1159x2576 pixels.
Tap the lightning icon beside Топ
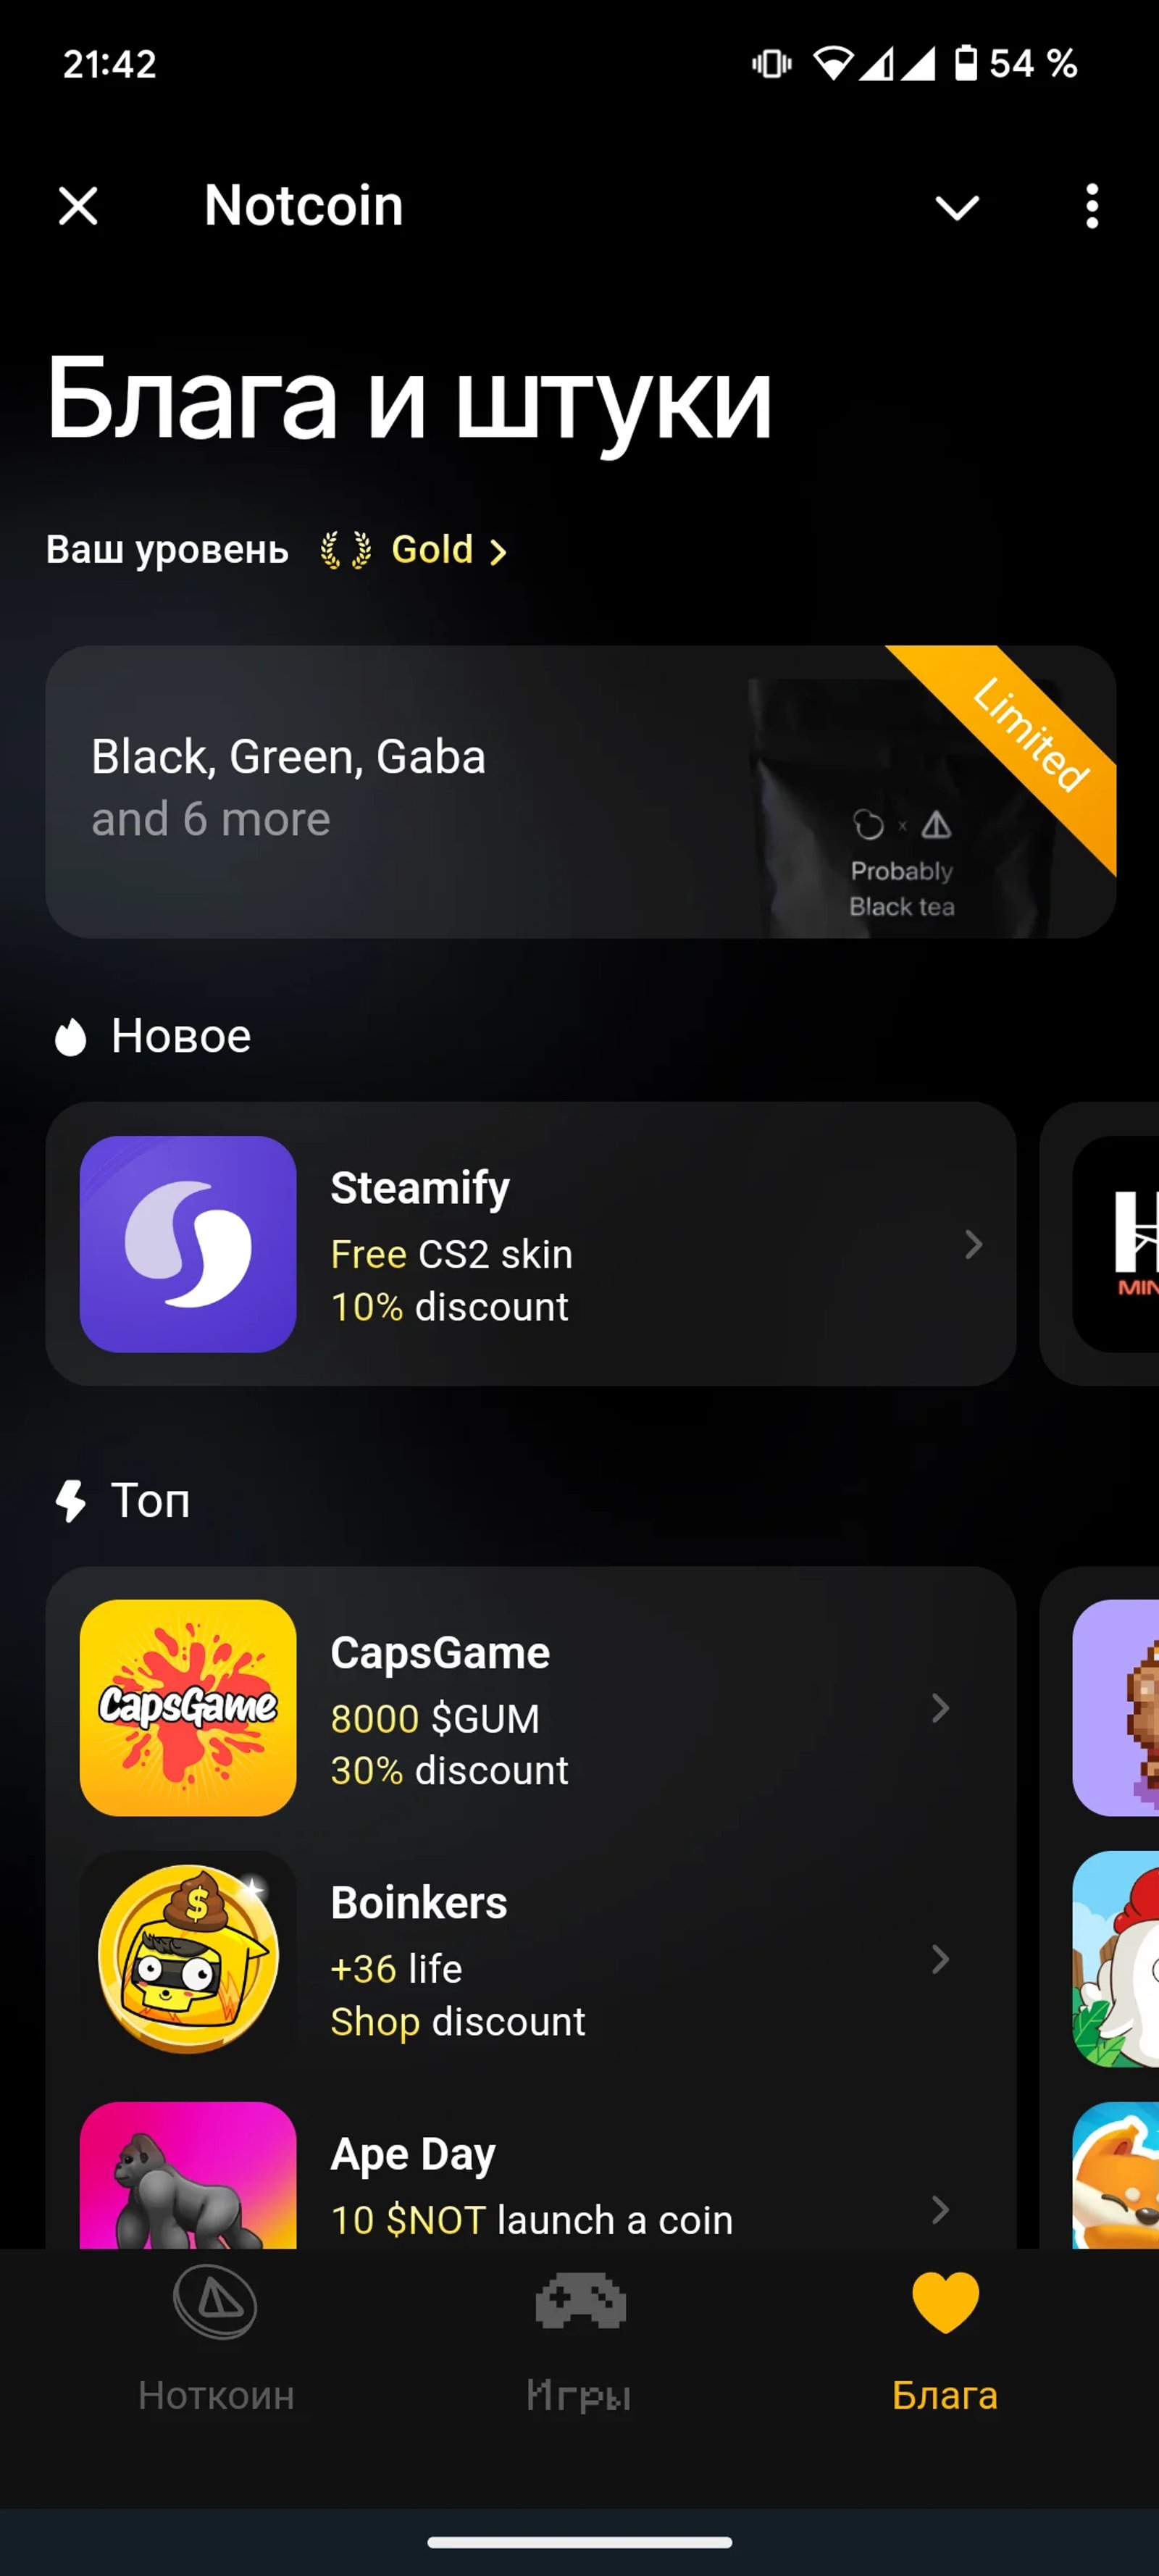click(x=70, y=1500)
